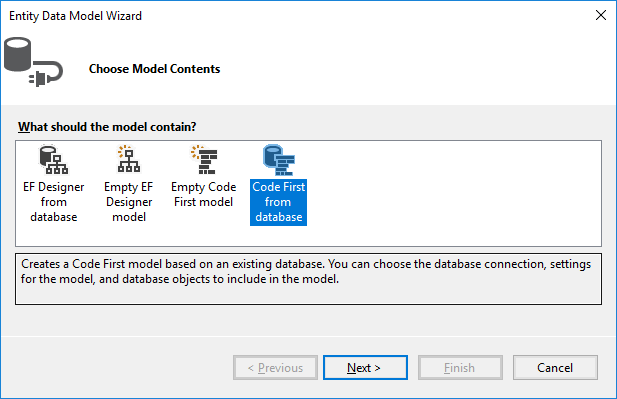
Task: Cancel the Entity Data Model Wizard
Action: tap(555, 368)
